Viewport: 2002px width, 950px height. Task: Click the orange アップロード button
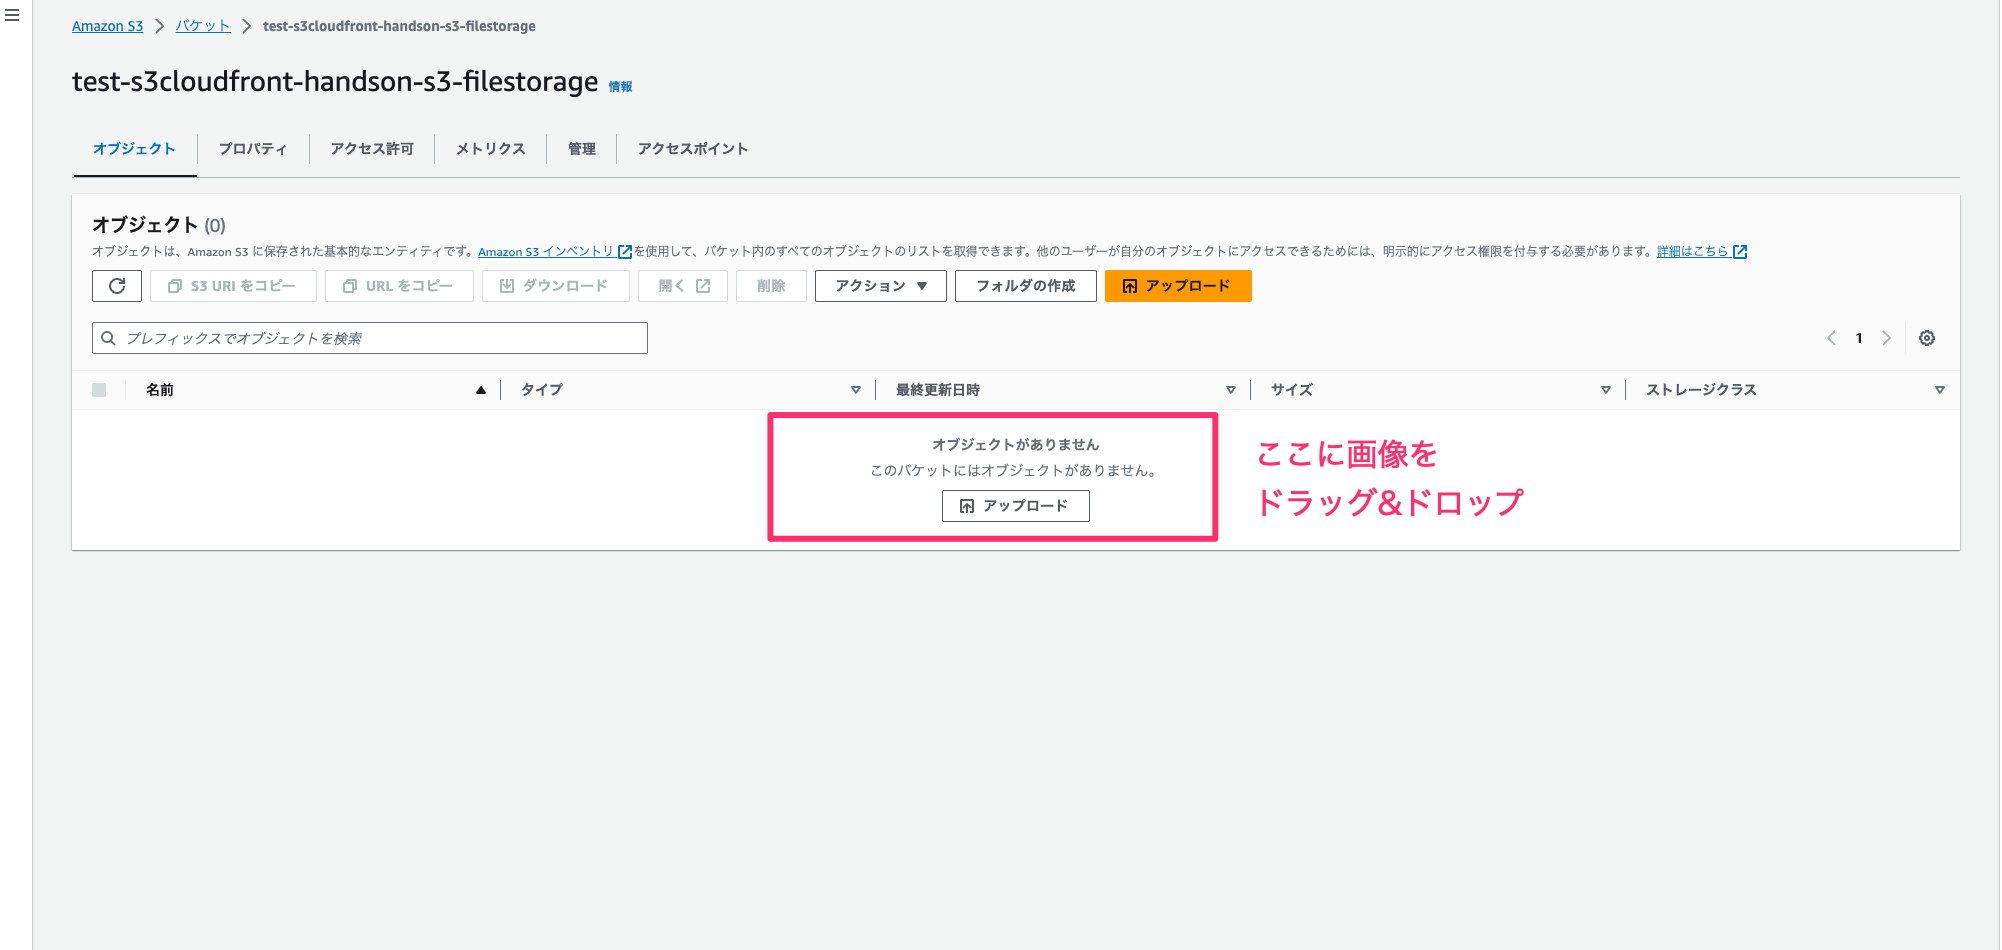coord(1177,286)
